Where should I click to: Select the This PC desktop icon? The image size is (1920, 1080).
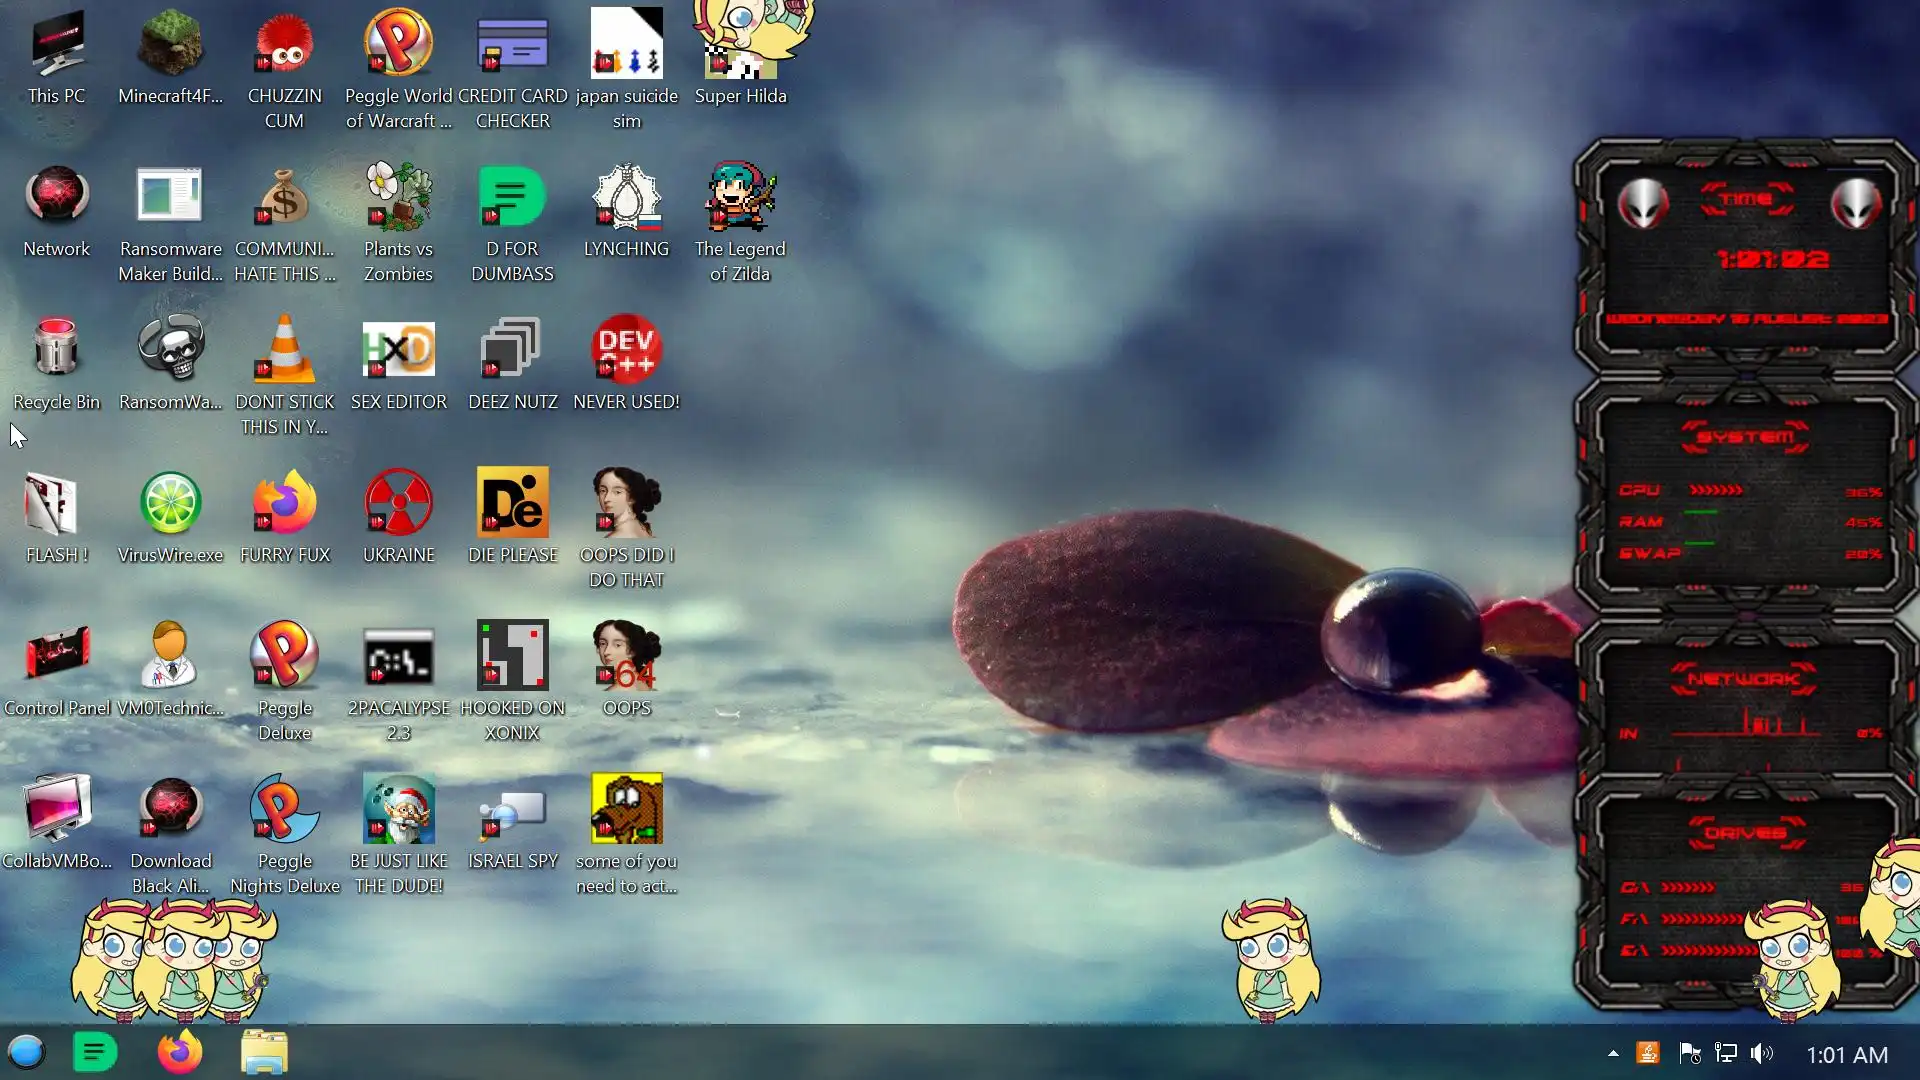[57, 45]
